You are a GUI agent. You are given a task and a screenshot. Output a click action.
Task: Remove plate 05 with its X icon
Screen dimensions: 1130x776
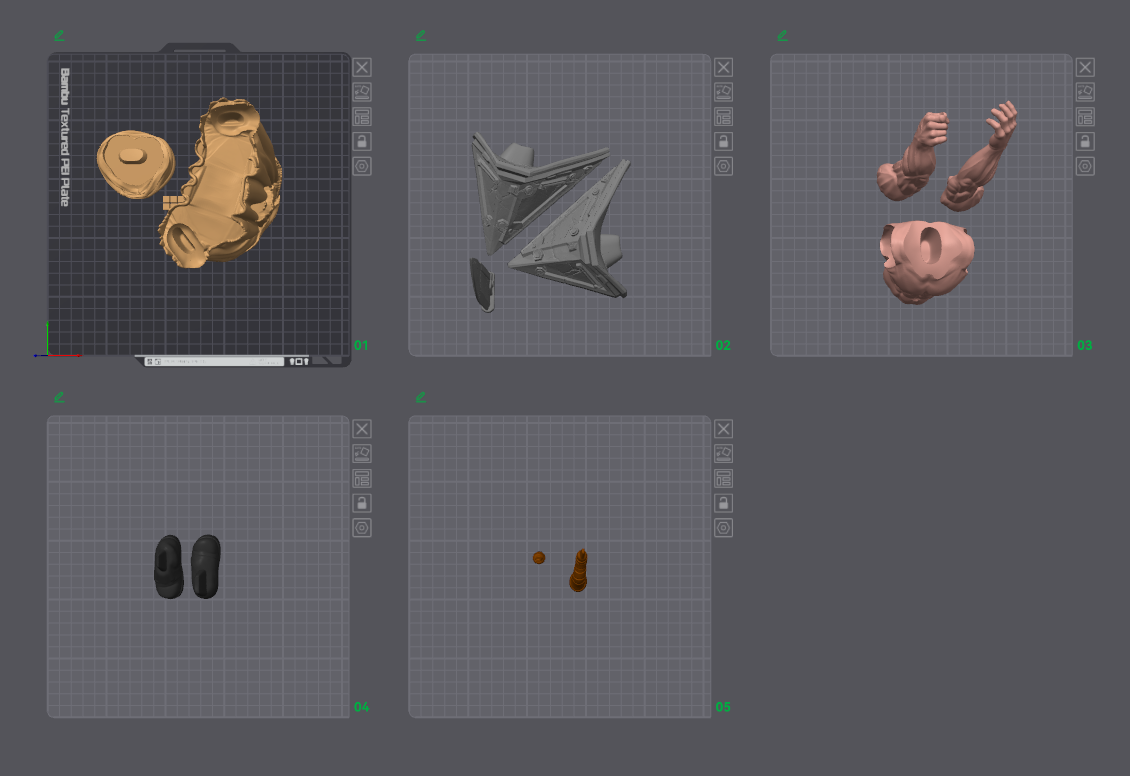point(724,429)
